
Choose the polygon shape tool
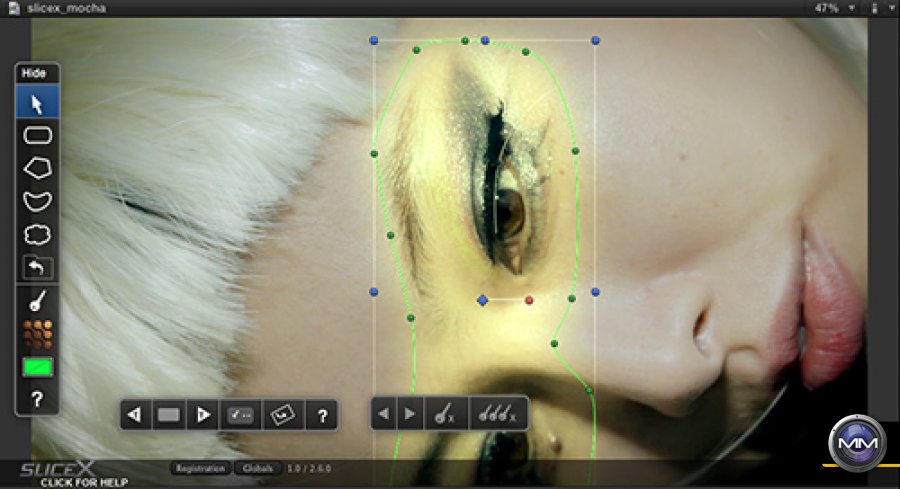[x=38, y=168]
